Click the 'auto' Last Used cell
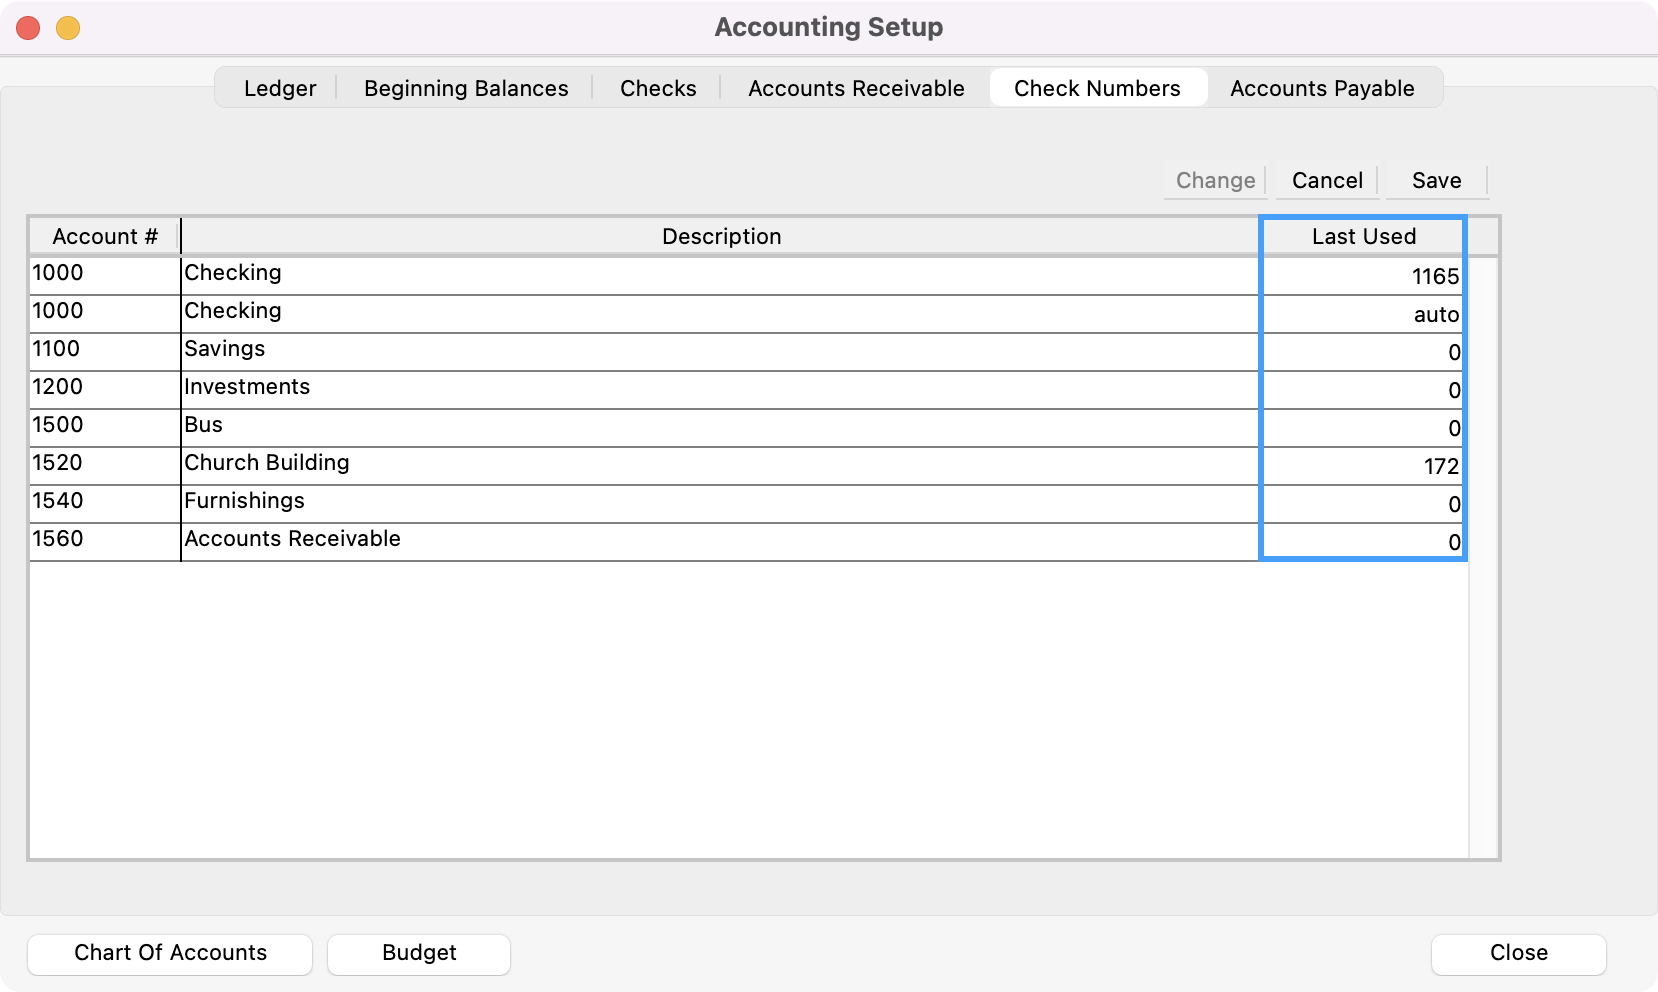Viewport: 1658px width, 992px height. click(x=1363, y=314)
